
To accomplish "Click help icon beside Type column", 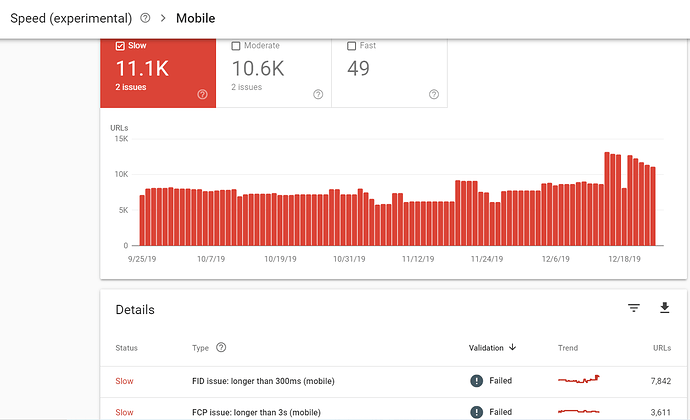I will click(221, 347).
